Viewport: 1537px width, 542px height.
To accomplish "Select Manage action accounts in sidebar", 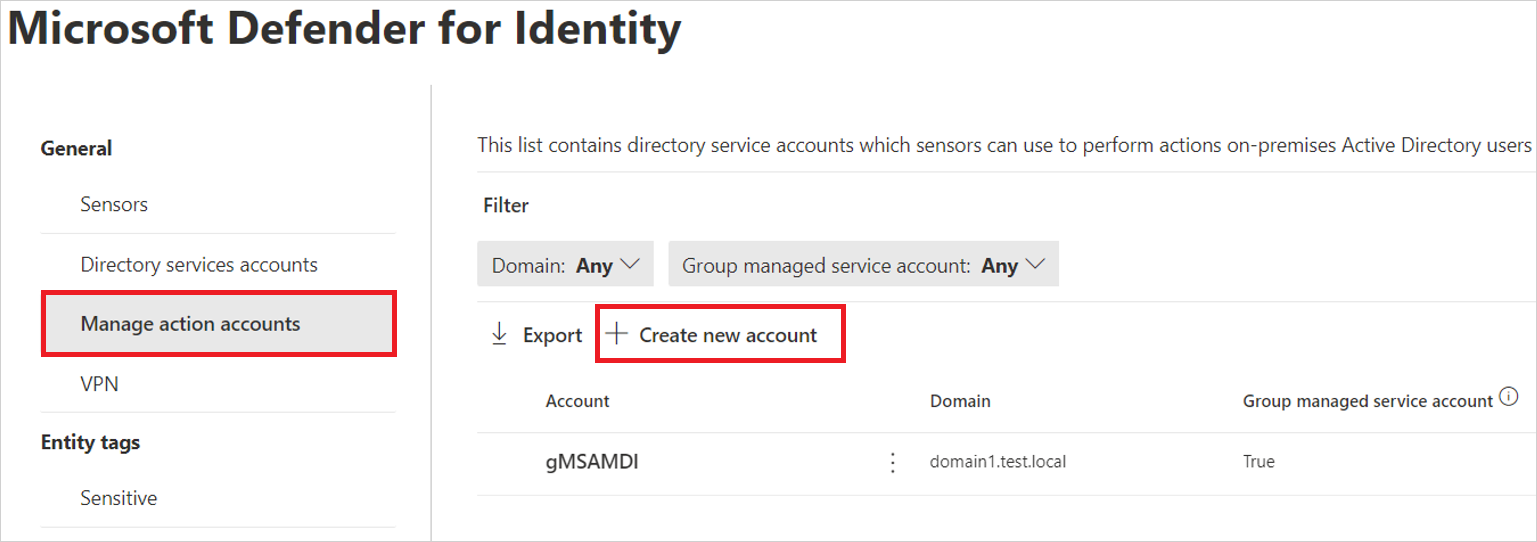I will click(217, 323).
